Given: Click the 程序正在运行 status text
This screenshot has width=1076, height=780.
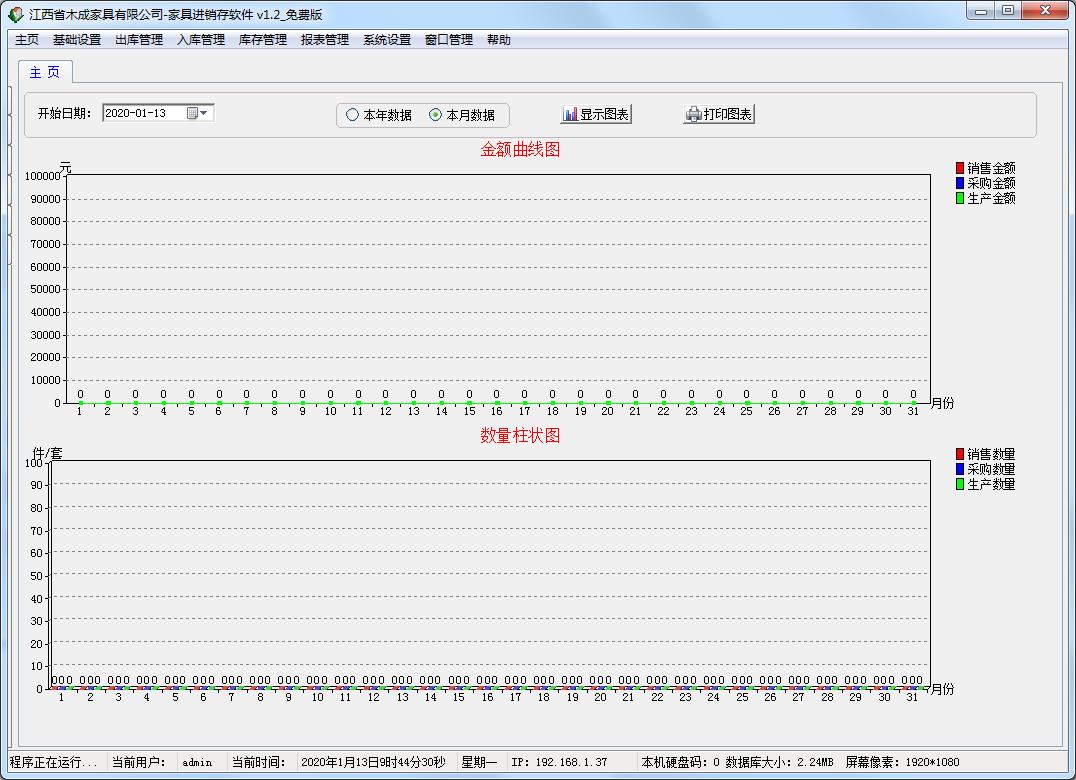Looking at the screenshot, I should click(x=54, y=762).
